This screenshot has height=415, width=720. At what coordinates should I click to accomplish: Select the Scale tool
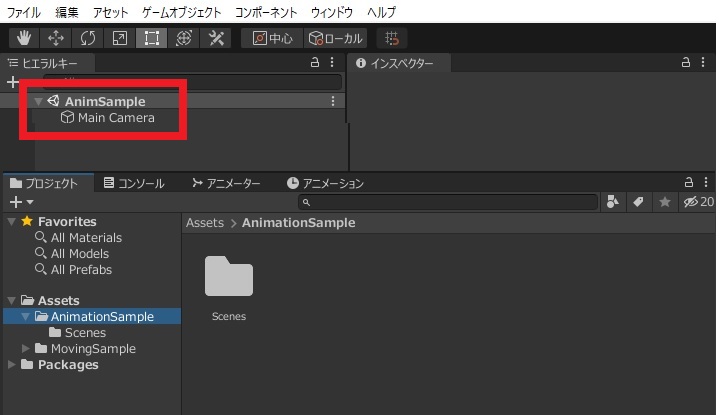pos(119,38)
